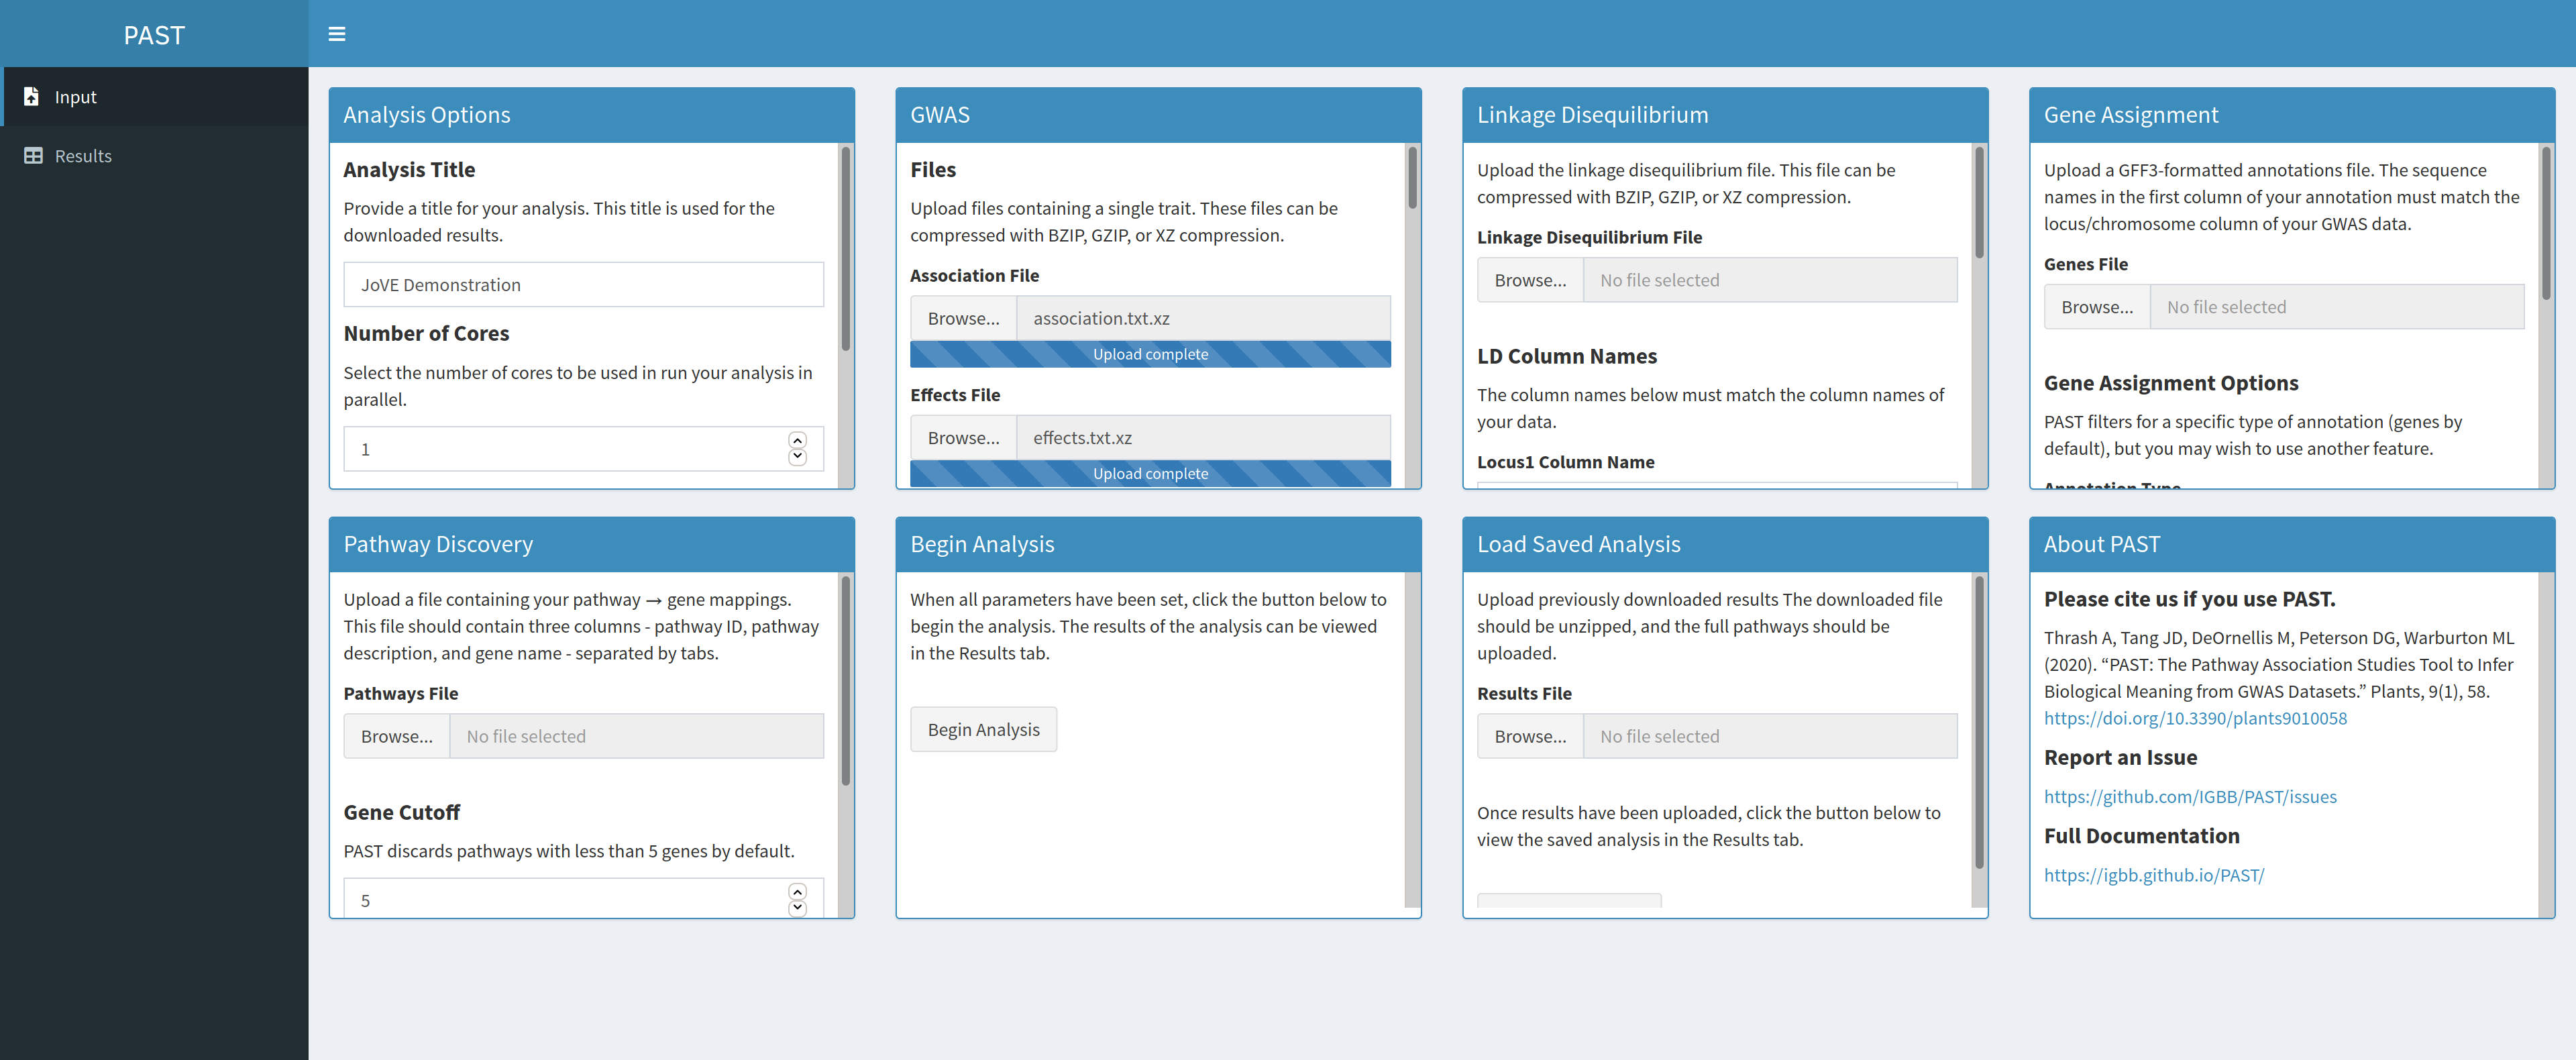Decrease Gene Cutoff with down arrow
The width and height of the screenshot is (2576, 1060).
(797, 908)
